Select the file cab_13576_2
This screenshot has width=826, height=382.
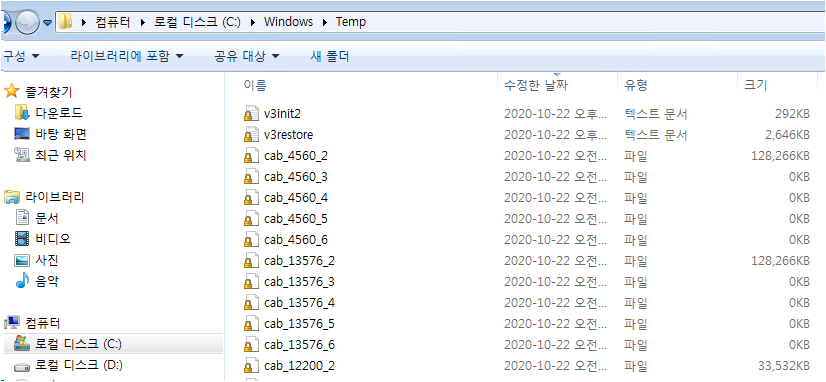tap(299, 260)
